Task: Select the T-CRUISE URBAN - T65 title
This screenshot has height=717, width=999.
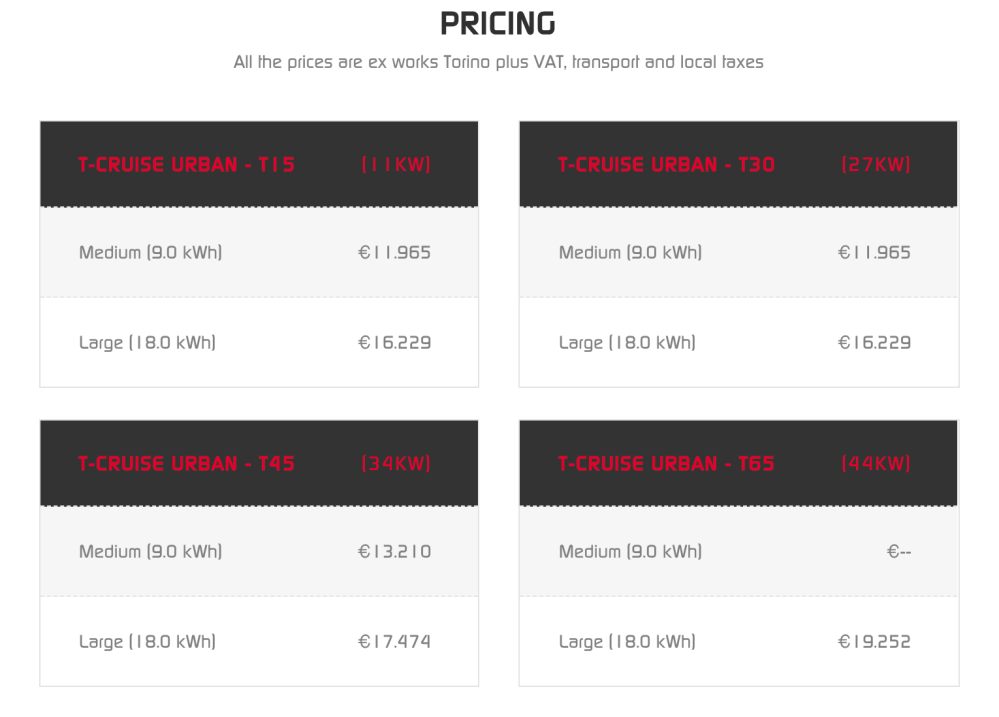Action: coord(667,464)
